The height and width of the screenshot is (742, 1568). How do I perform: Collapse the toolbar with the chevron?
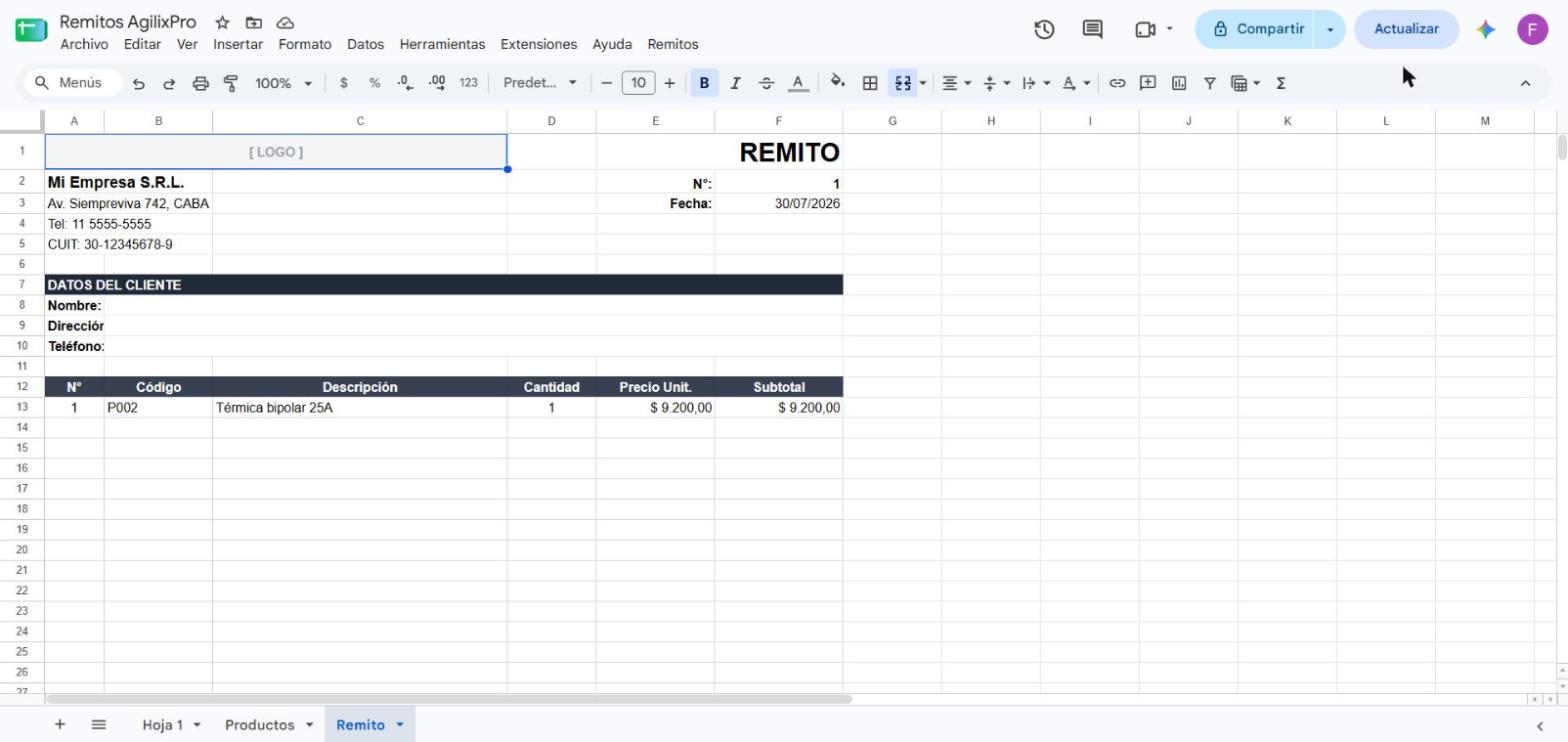(x=1525, y=83)
